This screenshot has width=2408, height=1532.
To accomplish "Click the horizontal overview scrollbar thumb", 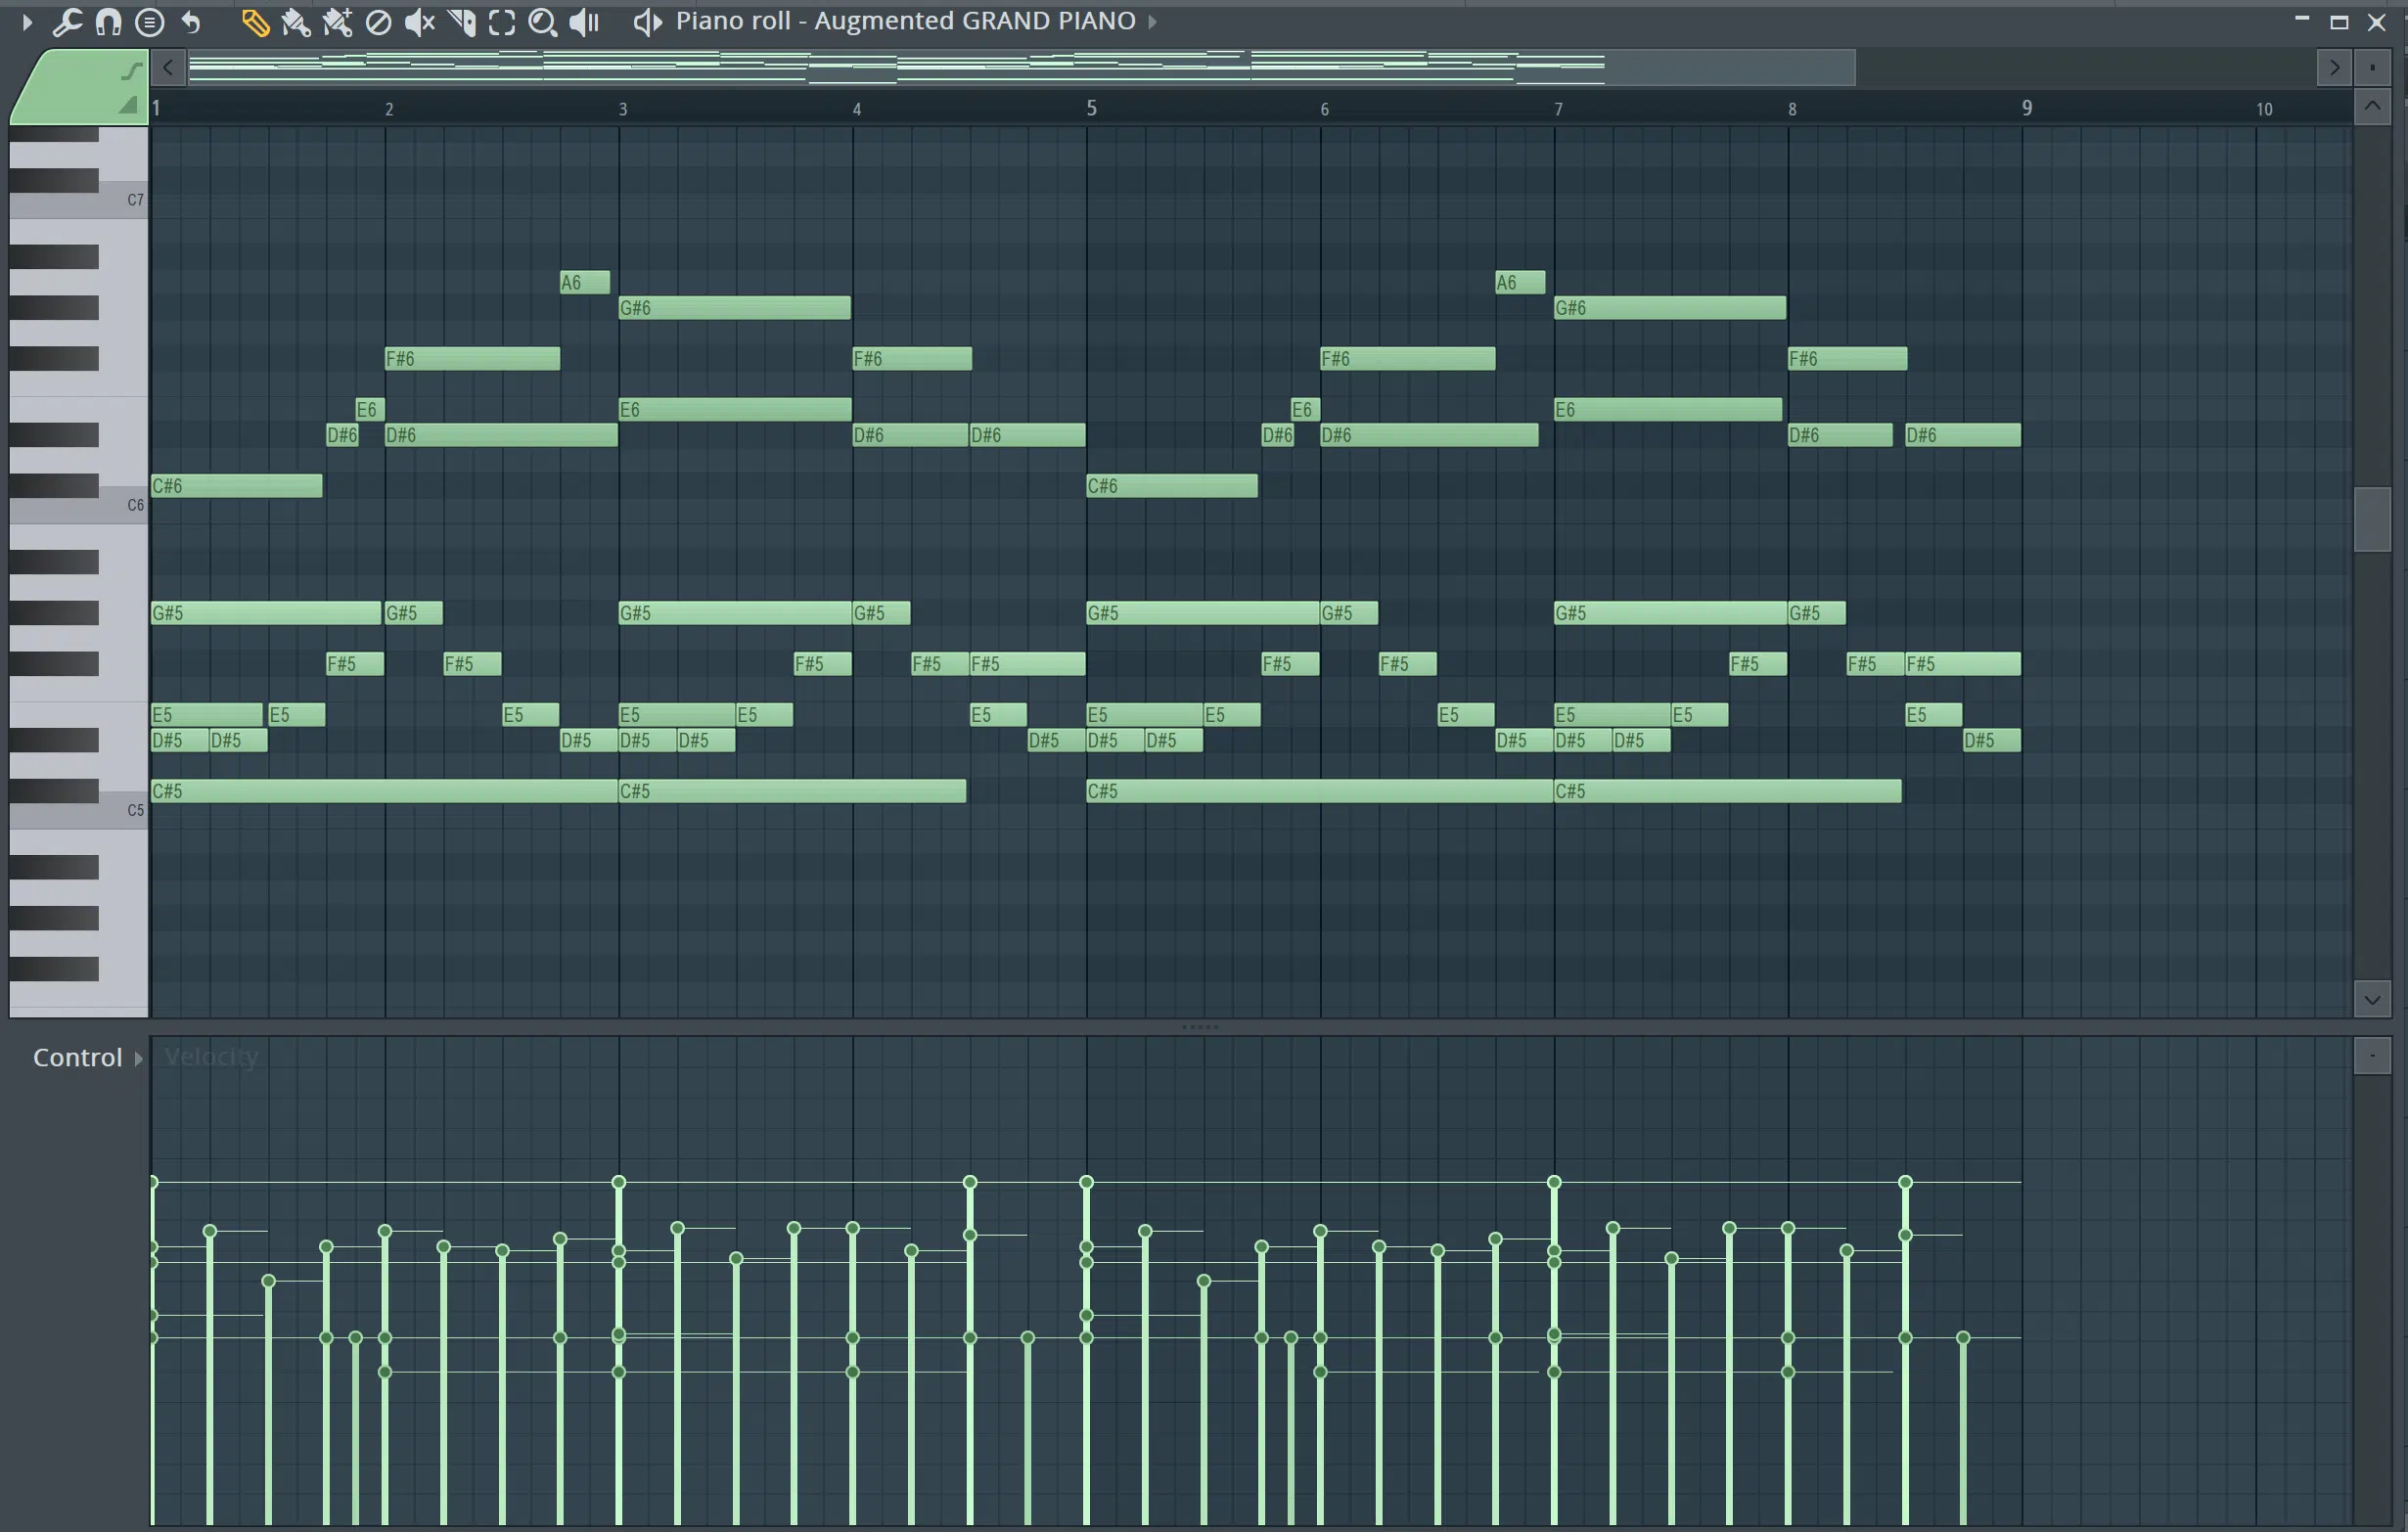I will 1021,67.
